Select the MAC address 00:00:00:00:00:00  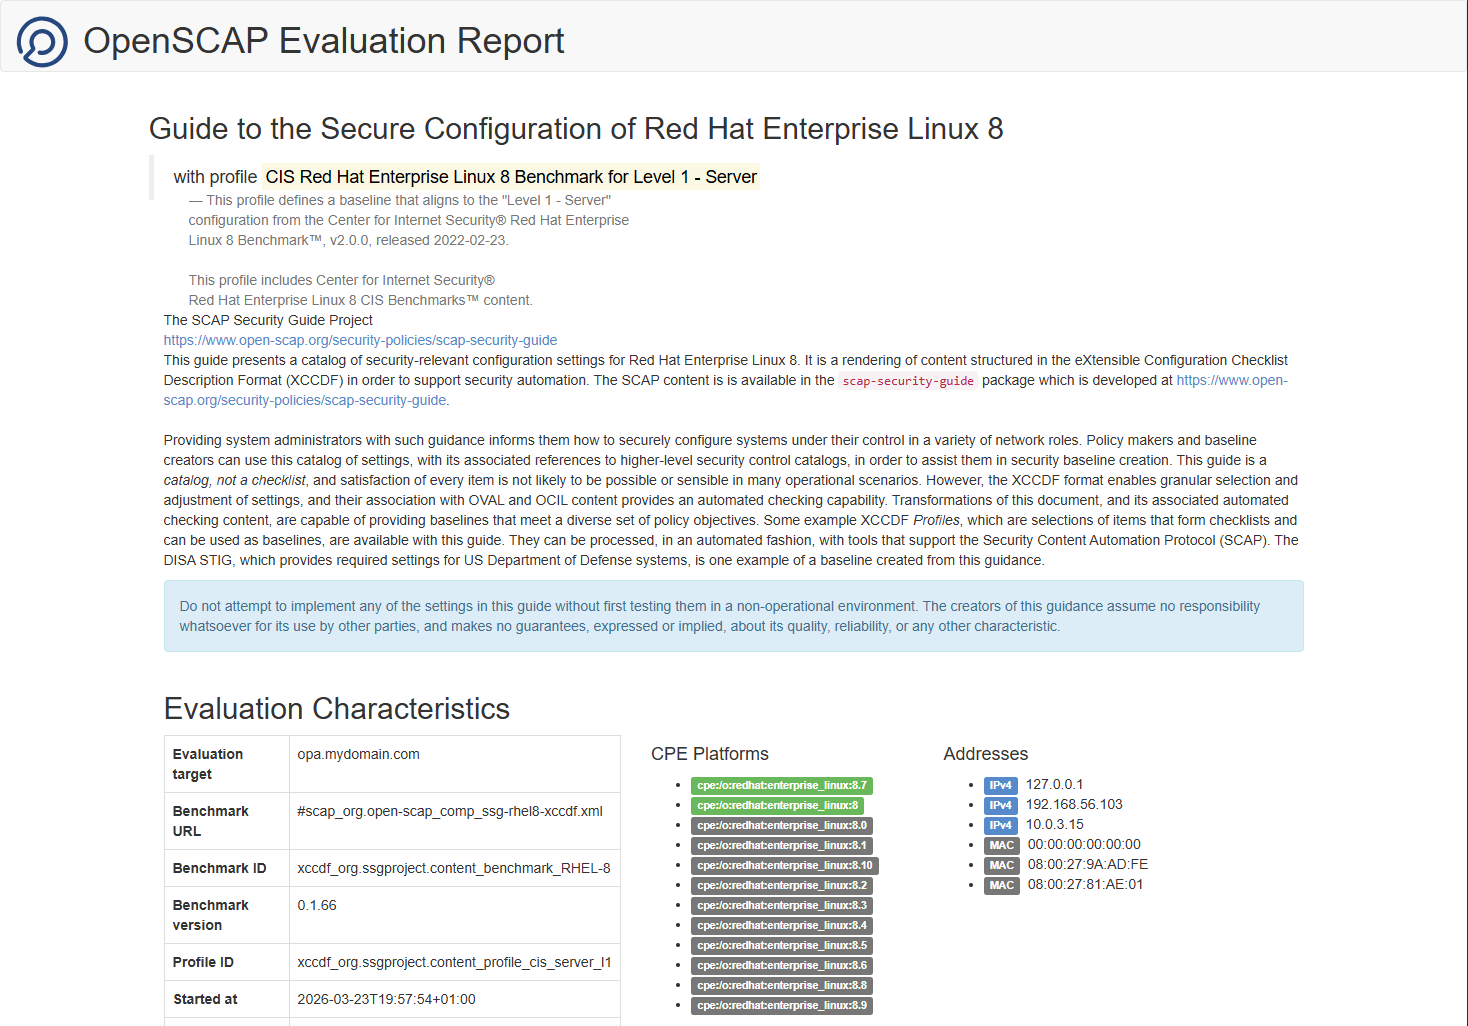(1084, 844)
